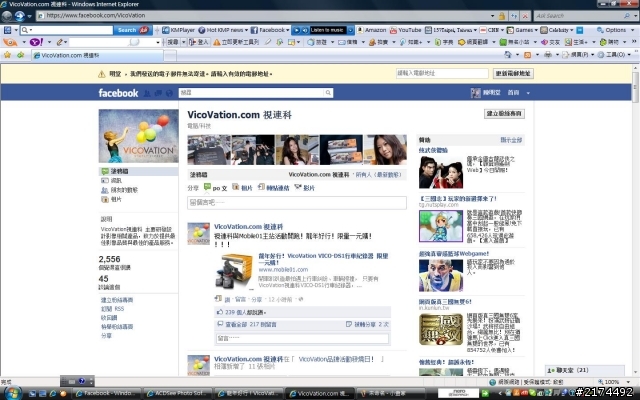640x400 pixels.
Task: Open the 100% zoom level dropdown
Action: pos(628,382)
